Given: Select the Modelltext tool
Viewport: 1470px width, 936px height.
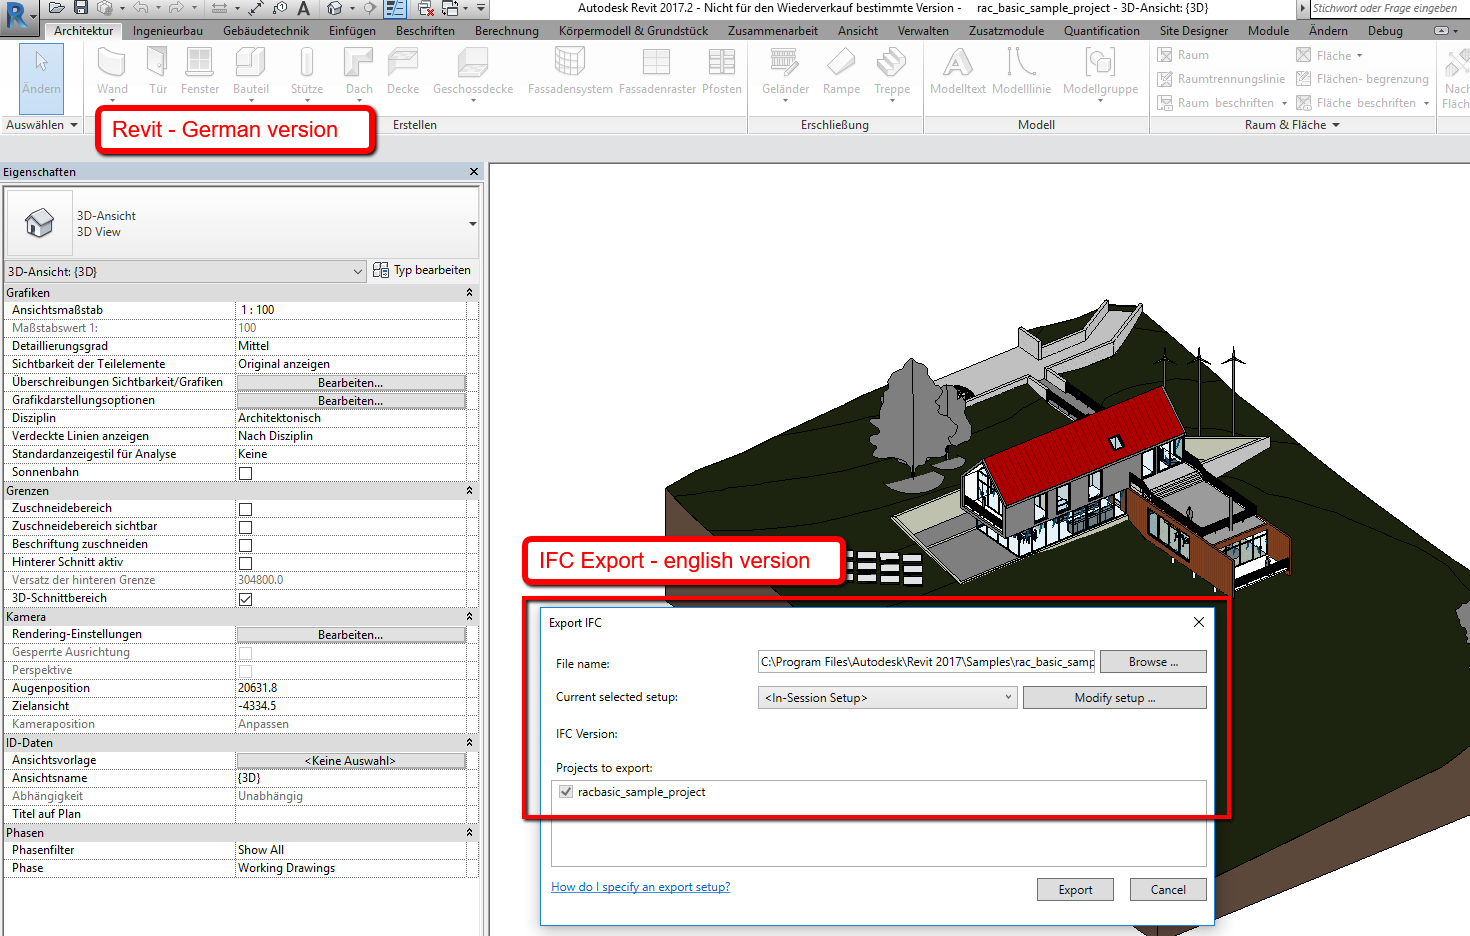Looking at the screenshot, I should coord(958,71).
